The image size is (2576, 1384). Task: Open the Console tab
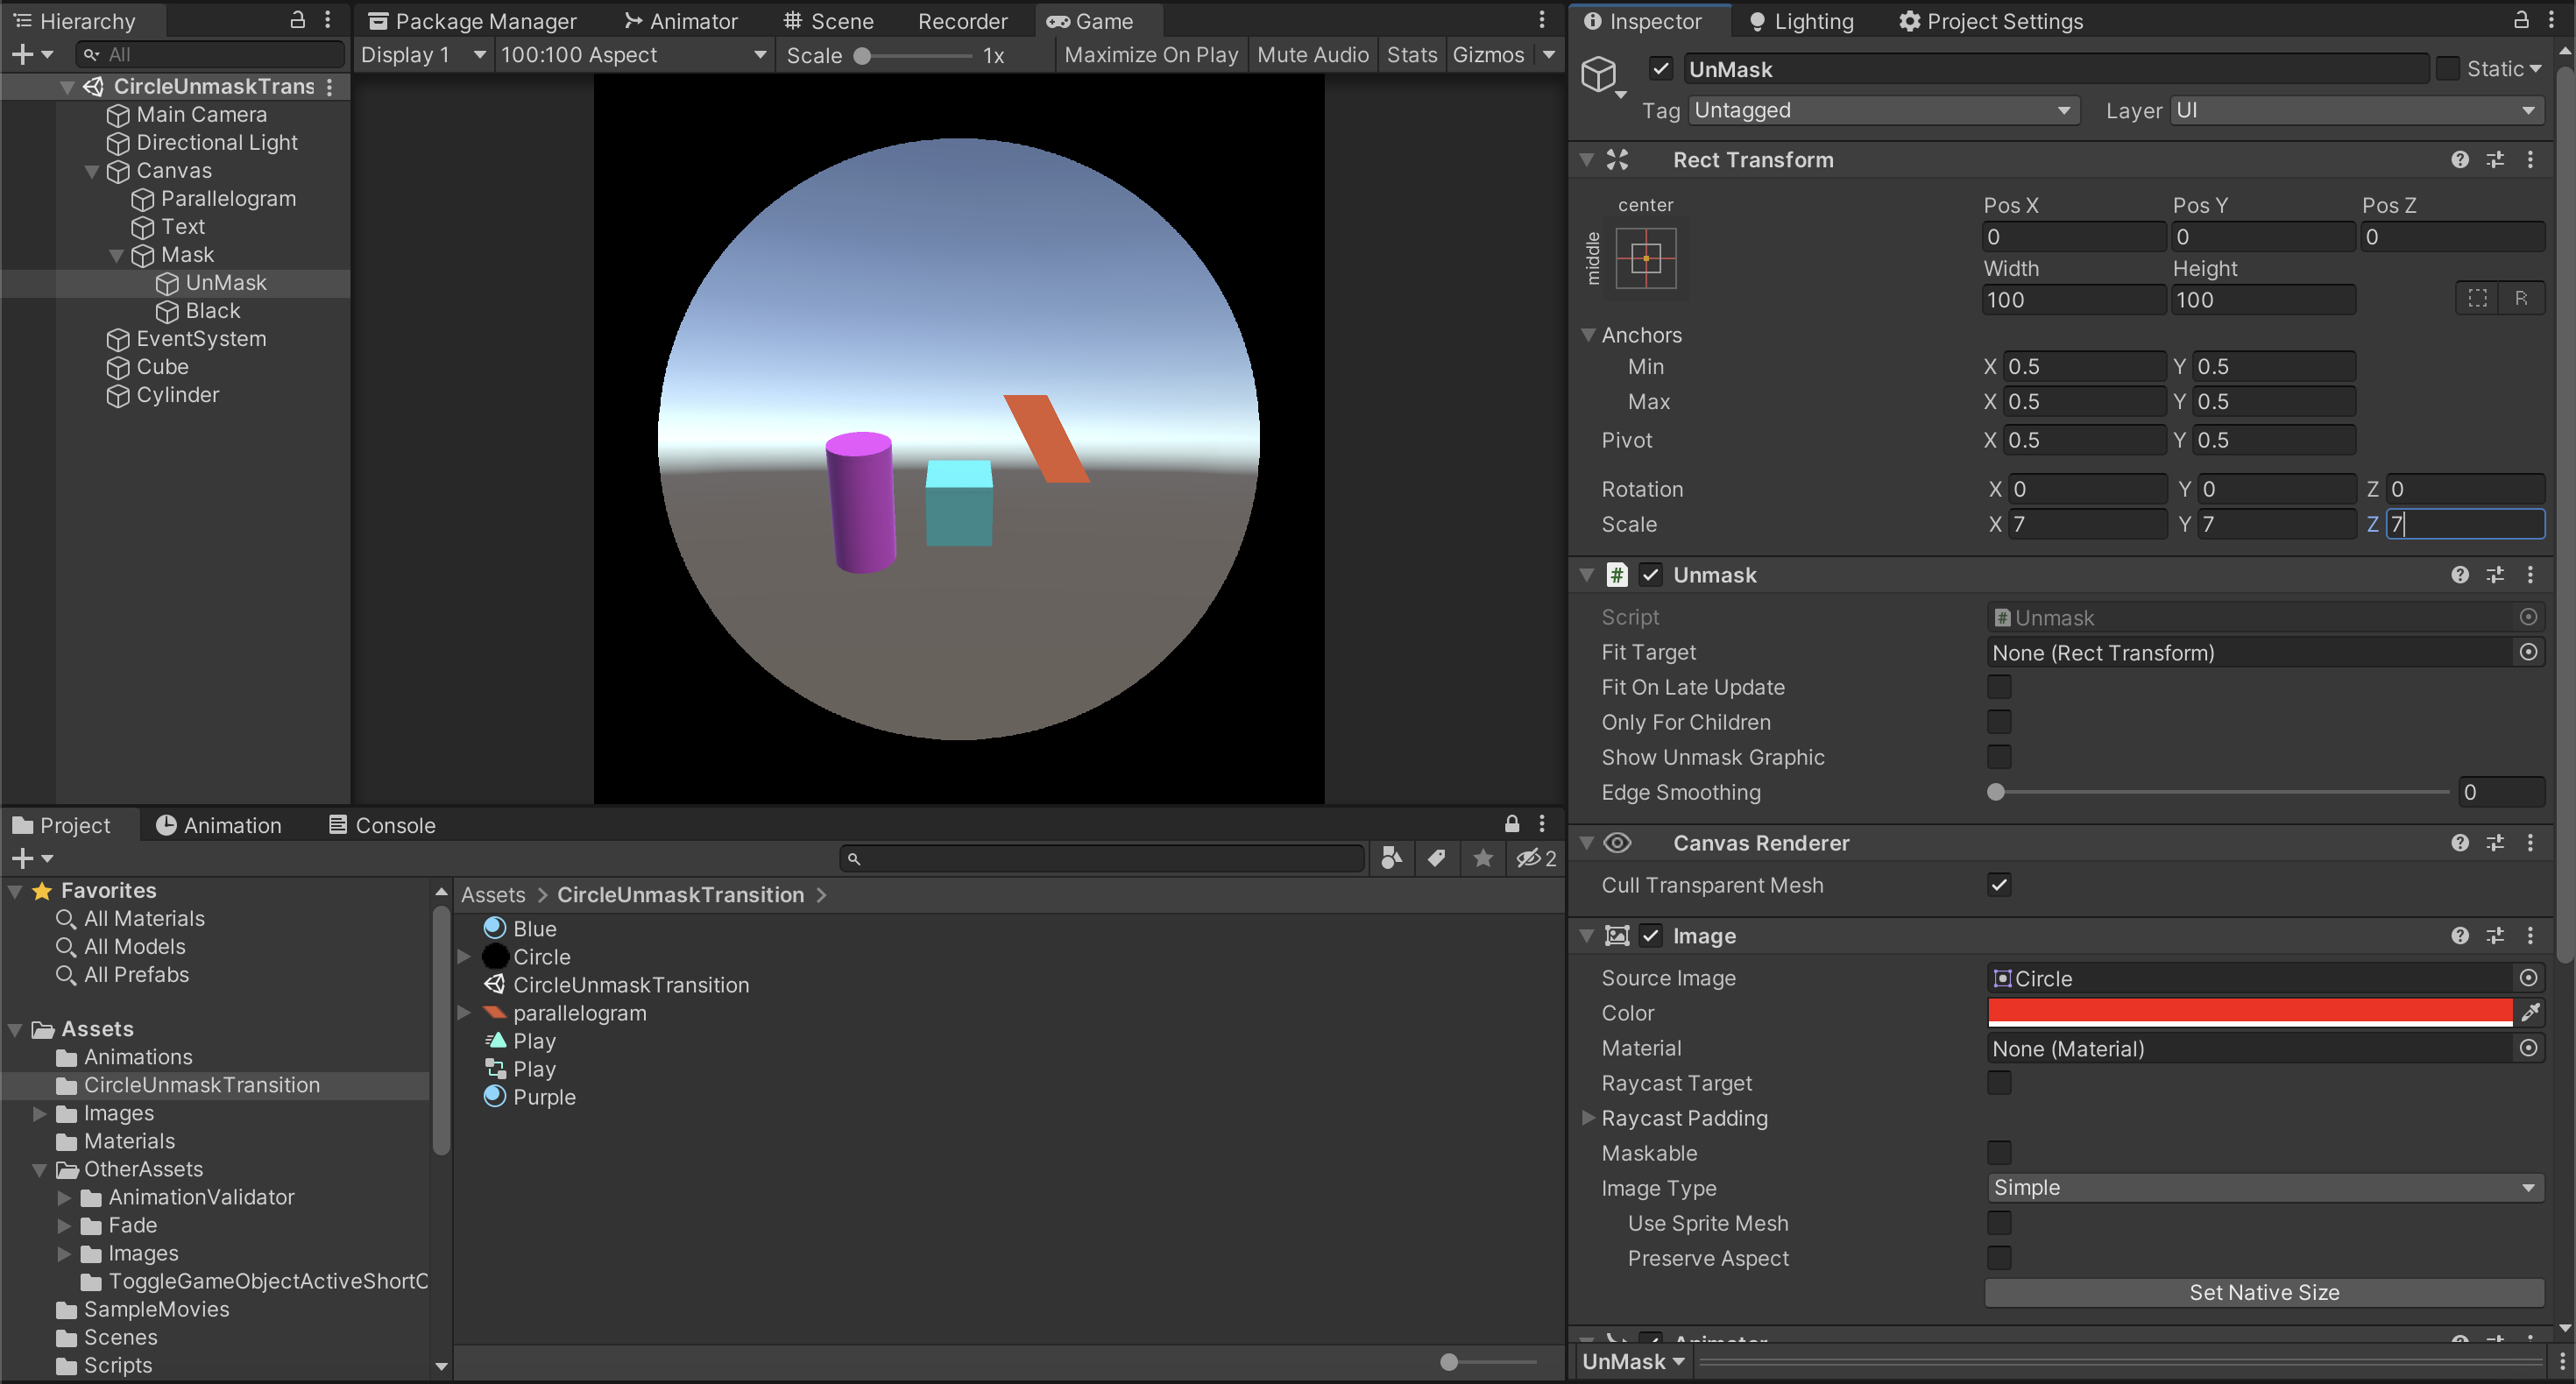[382, 825]
